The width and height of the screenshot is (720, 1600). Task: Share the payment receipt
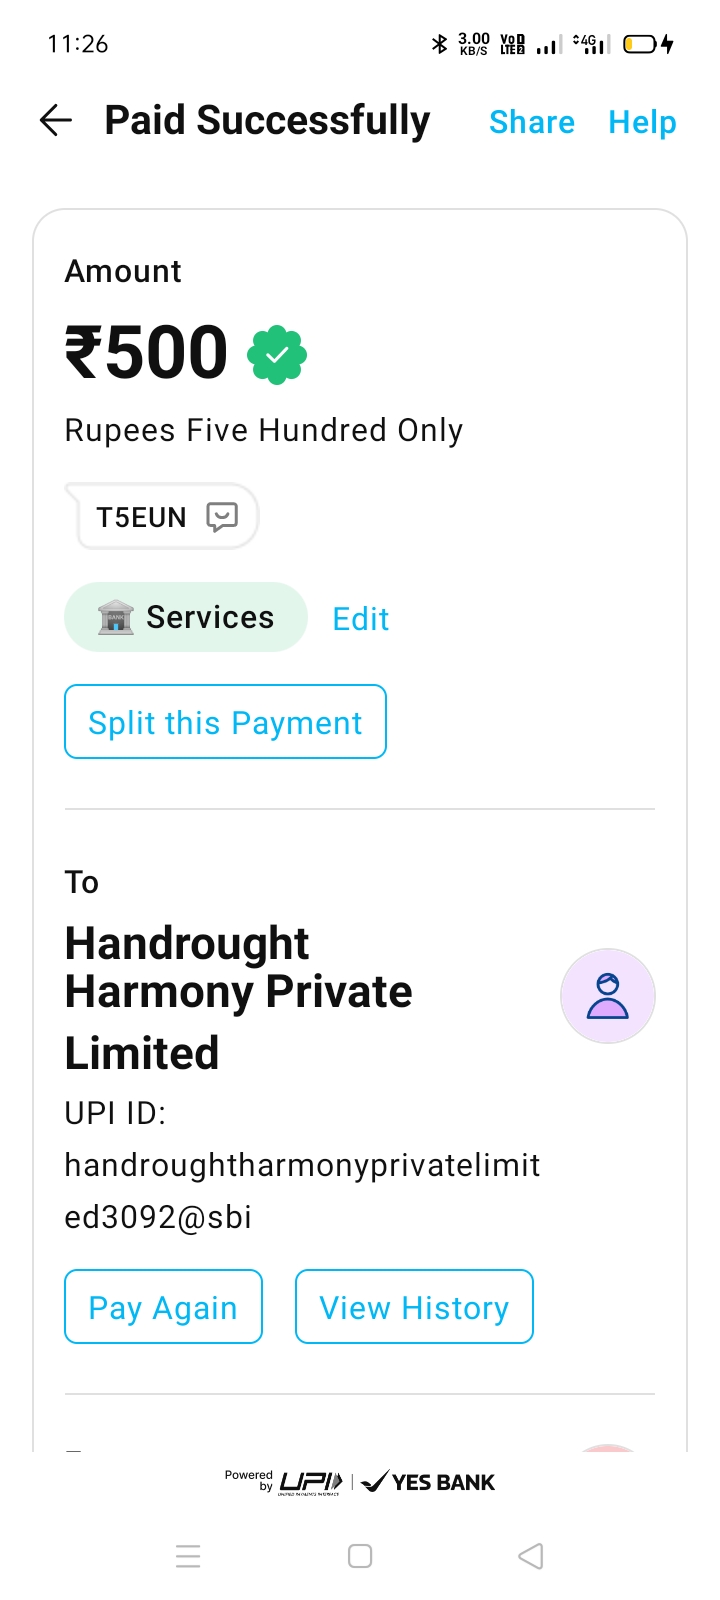click(531, 122)
